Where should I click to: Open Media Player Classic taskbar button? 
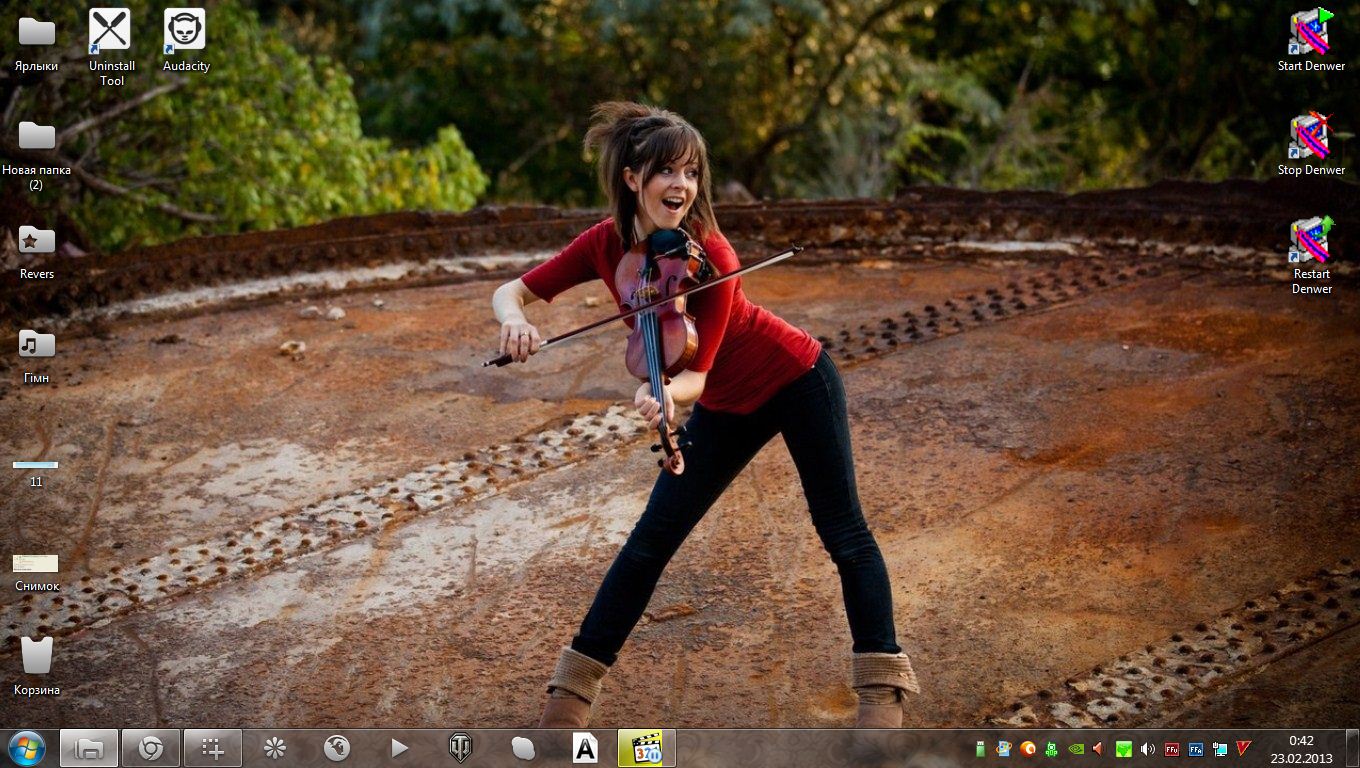coord(646,747)
